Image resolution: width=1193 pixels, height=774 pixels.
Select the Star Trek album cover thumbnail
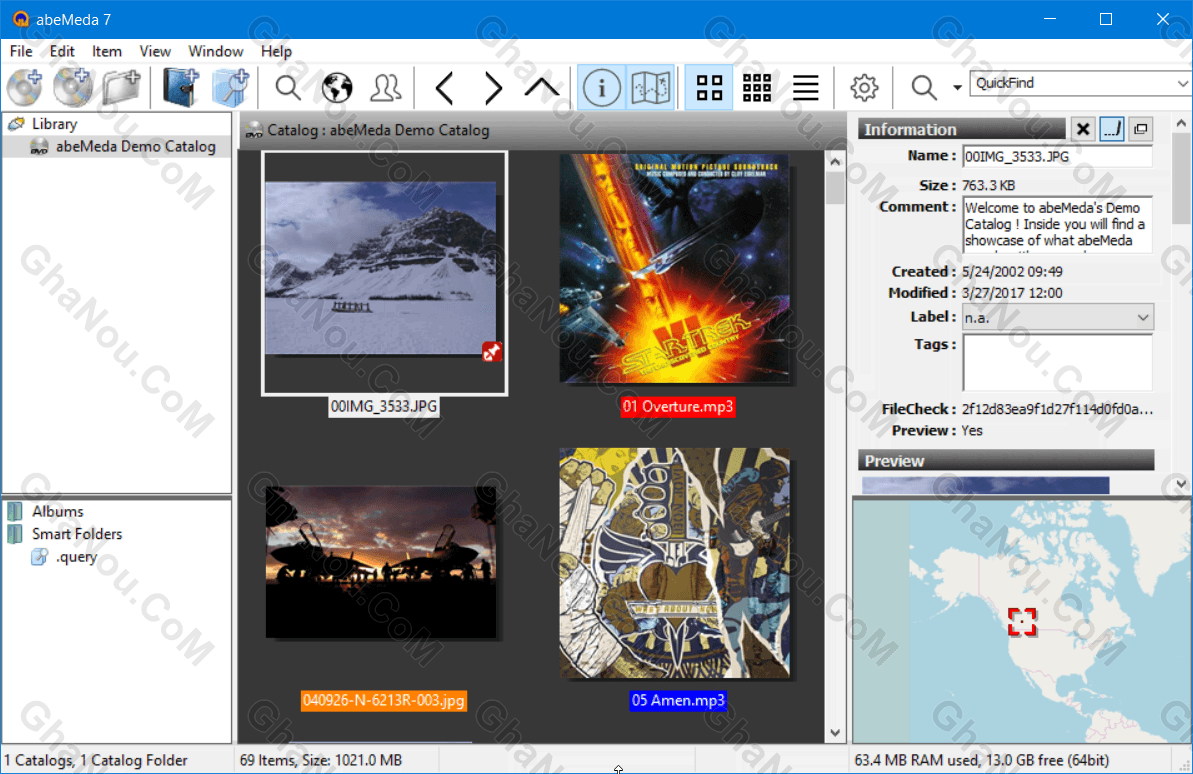coord(675,268)
